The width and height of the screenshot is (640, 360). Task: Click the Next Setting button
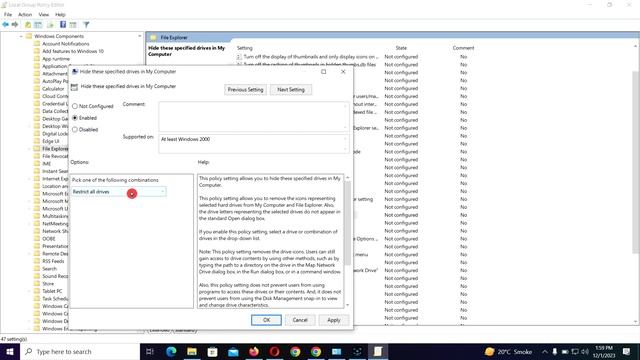coord(291,89)
